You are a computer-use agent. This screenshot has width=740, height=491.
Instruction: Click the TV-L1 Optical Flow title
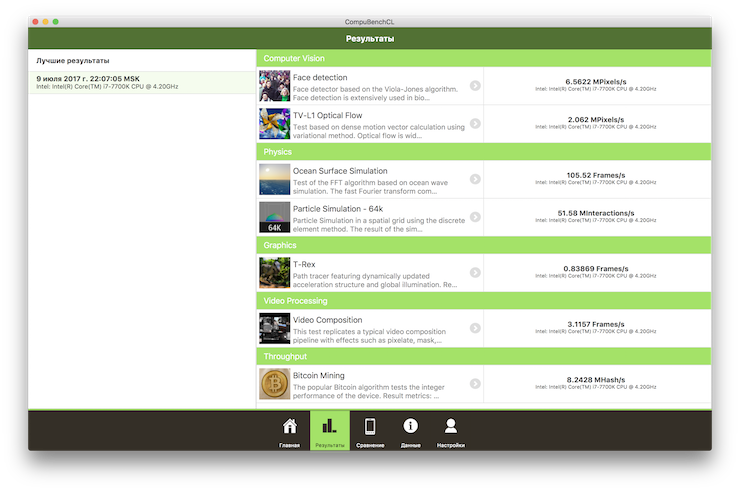pyautogui.click(x=328, y=115)
